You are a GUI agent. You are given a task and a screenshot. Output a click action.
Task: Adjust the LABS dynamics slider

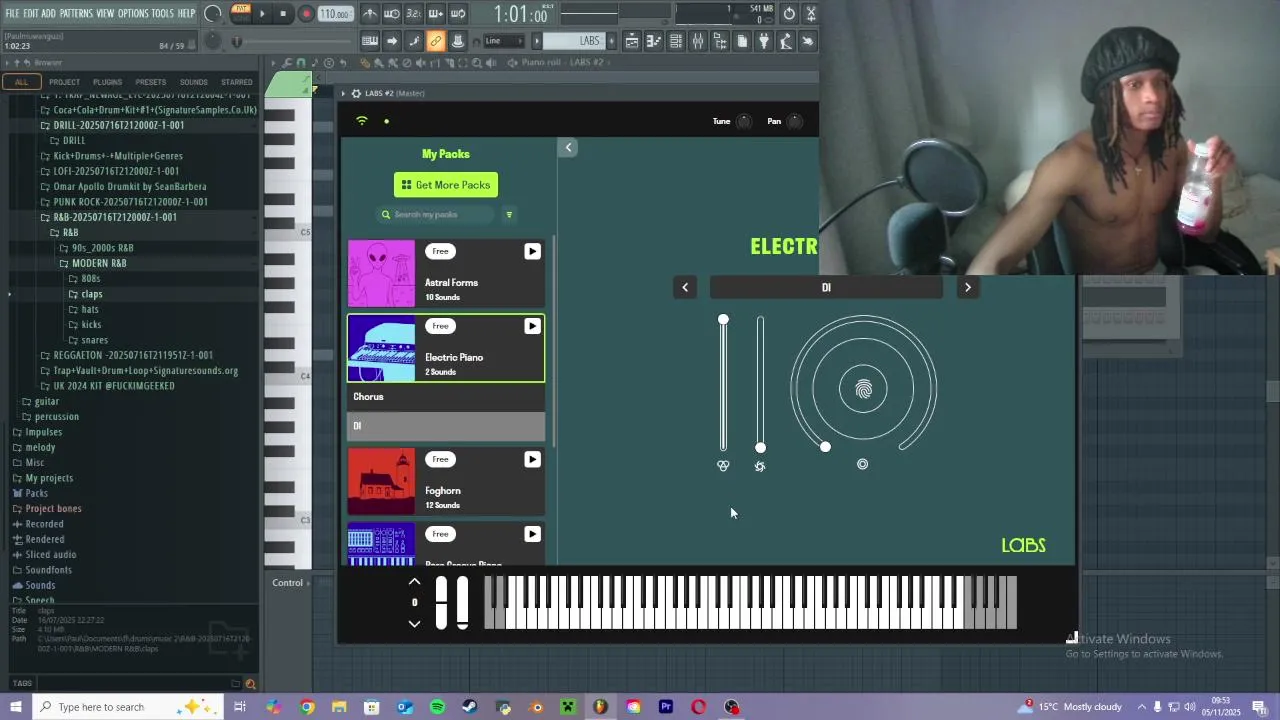[x=760, y=385]
